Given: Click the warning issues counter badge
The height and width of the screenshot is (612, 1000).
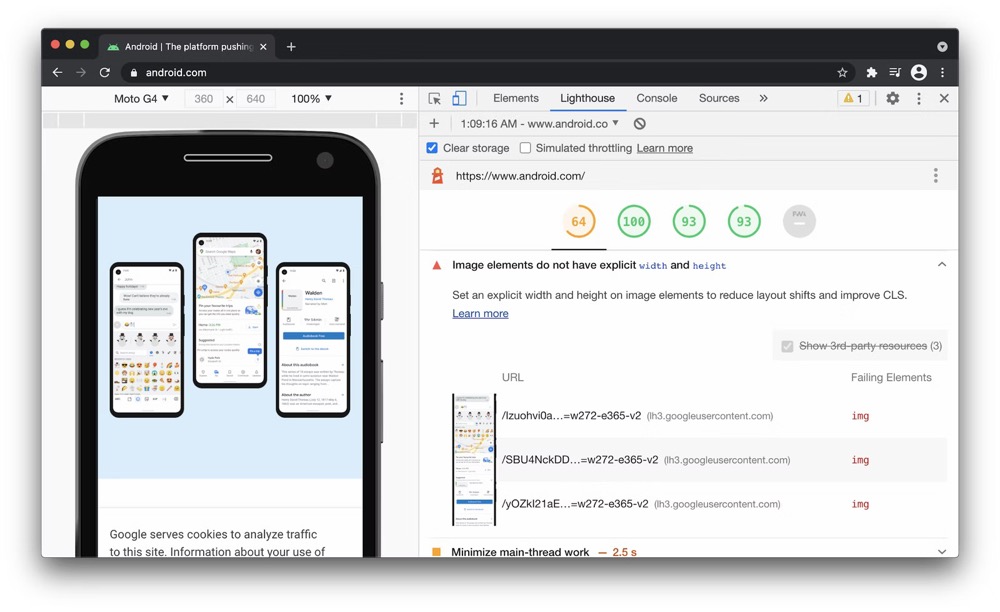Looking at the screenshot, I should (x=853, y=98).
